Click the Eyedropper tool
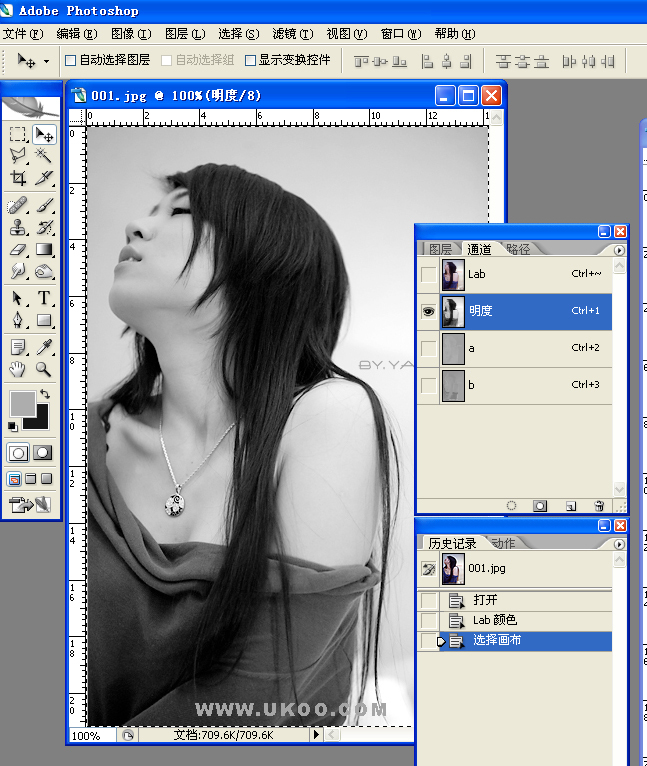The width and height of the screenshot is (647, 766). click(44, 347)
